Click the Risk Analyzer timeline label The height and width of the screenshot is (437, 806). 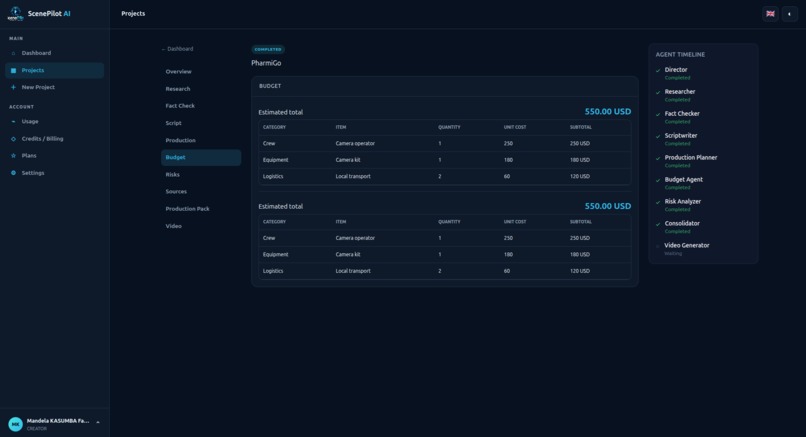pos(682,202)
